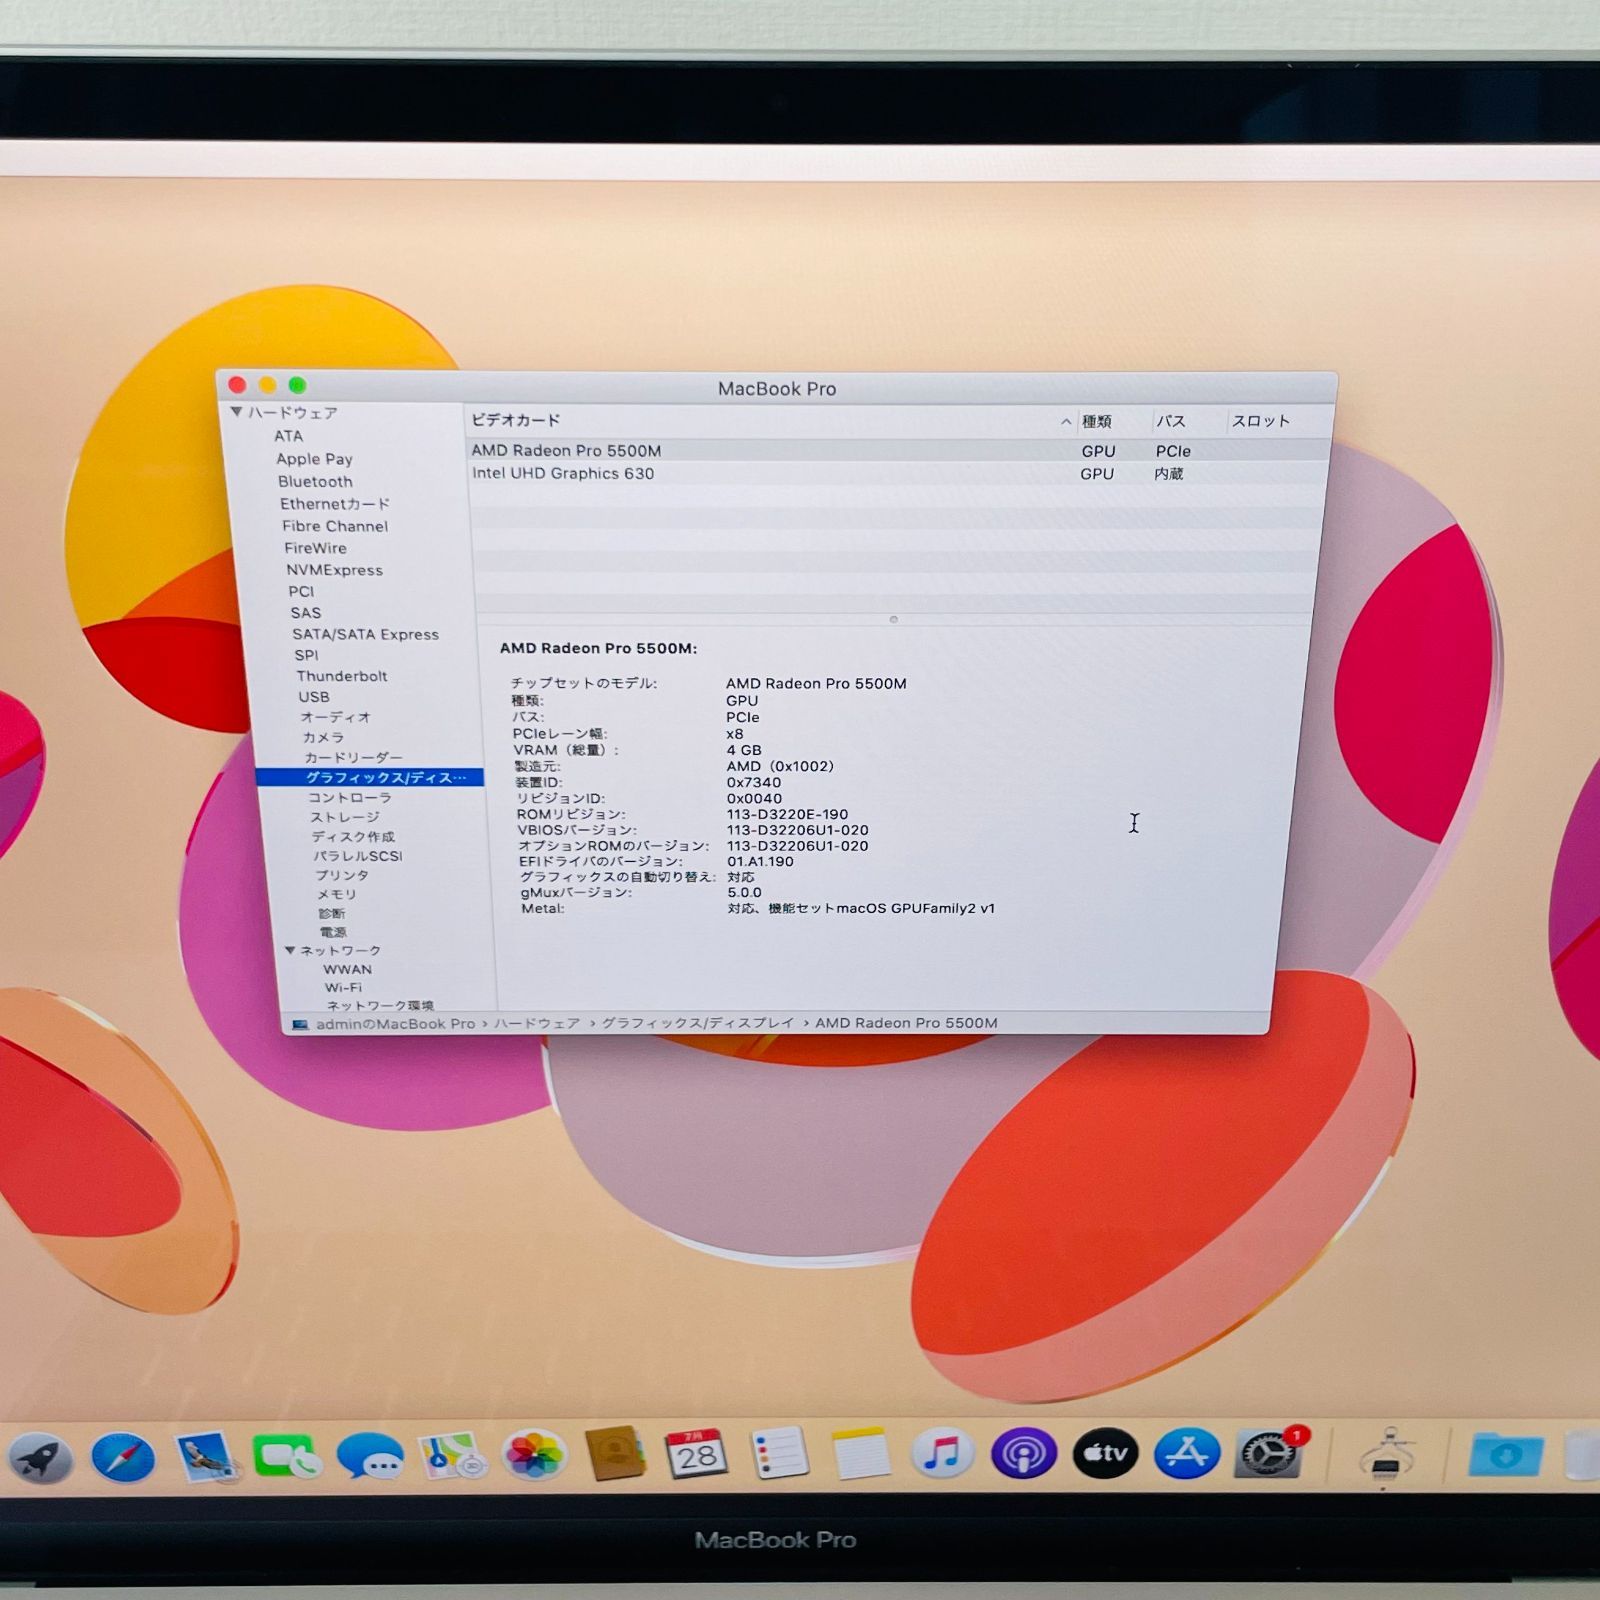The image size is (1600, 1600).
Task: Select カメラ in the sidebar
Action: (323, 737)
